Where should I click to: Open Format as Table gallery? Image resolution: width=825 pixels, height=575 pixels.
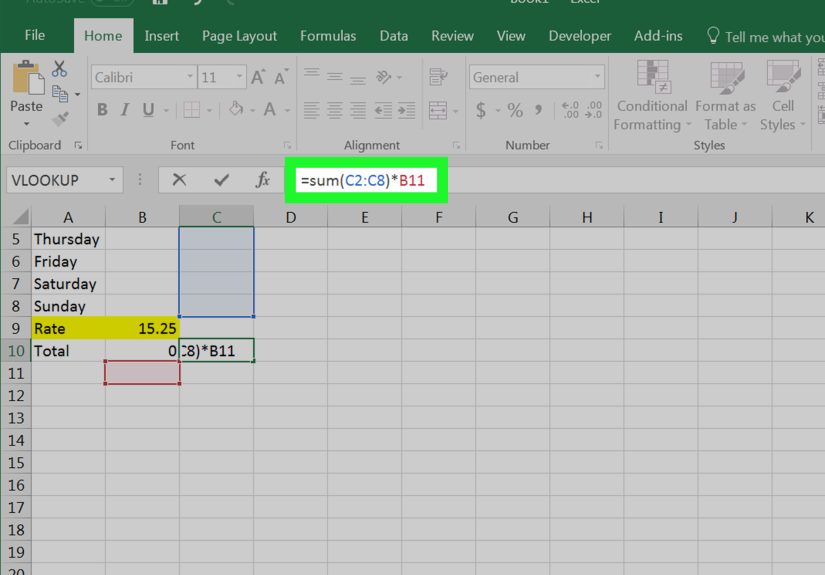pos(726,96)
